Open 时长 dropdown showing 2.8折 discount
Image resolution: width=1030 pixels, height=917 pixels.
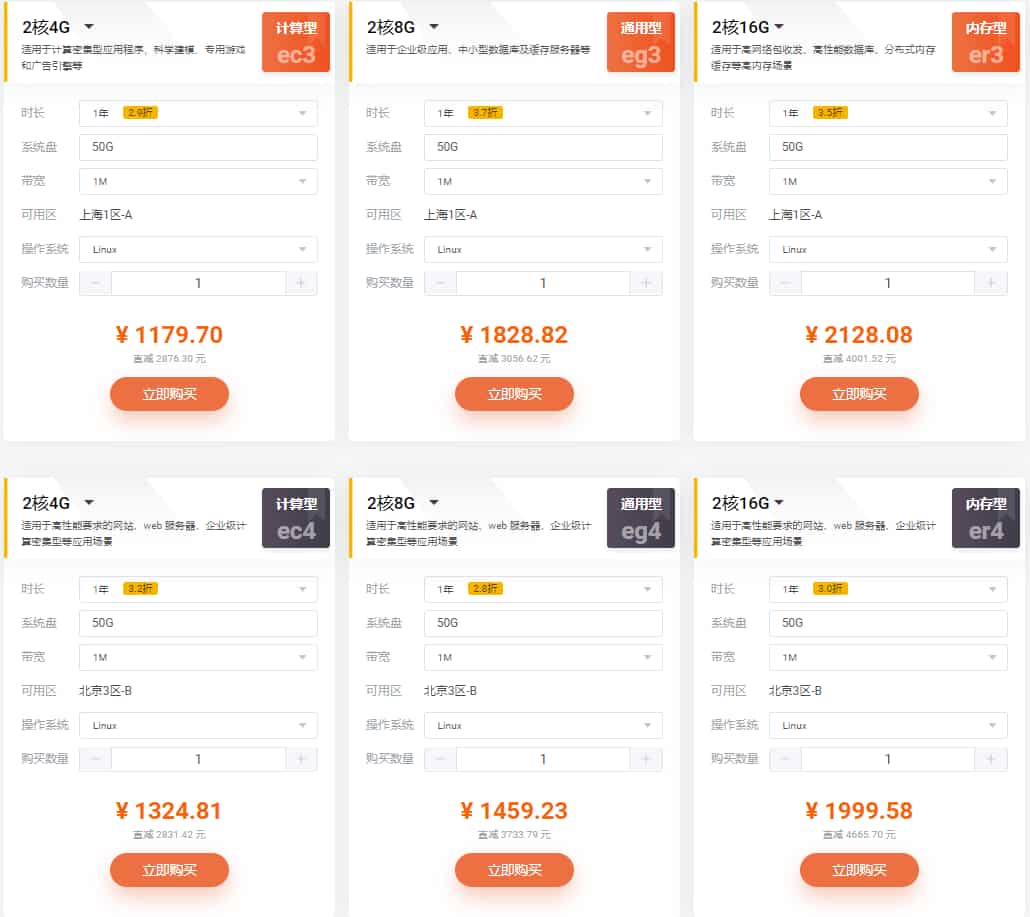pos(543,589)
